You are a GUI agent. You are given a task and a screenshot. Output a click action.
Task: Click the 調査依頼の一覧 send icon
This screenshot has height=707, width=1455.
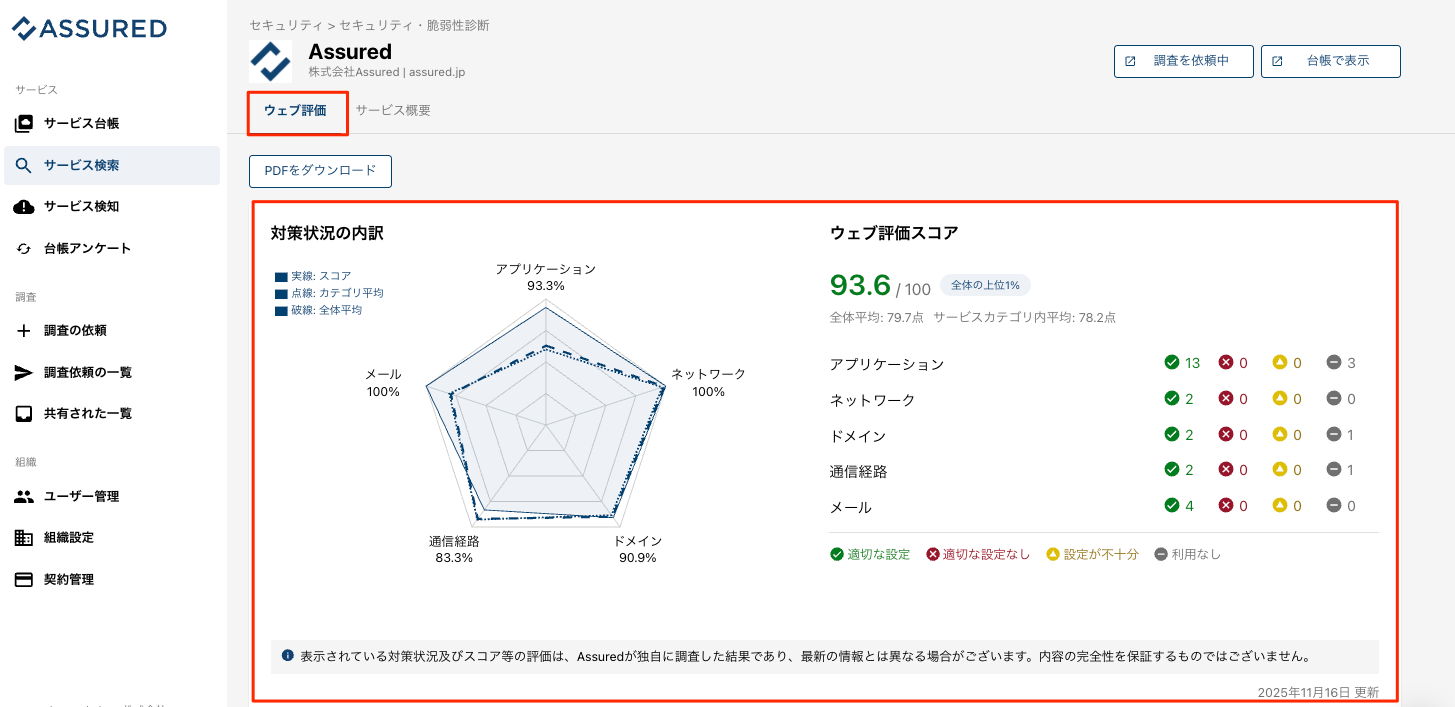pos(24,373)
